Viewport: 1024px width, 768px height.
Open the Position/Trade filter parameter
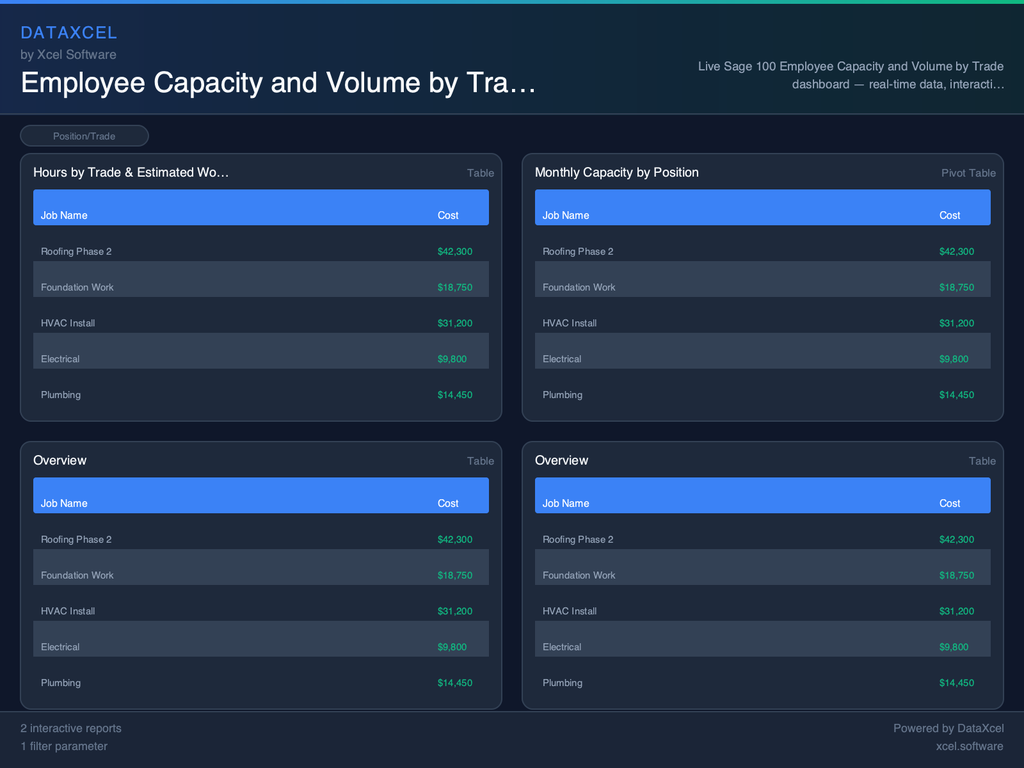point(84,135)
